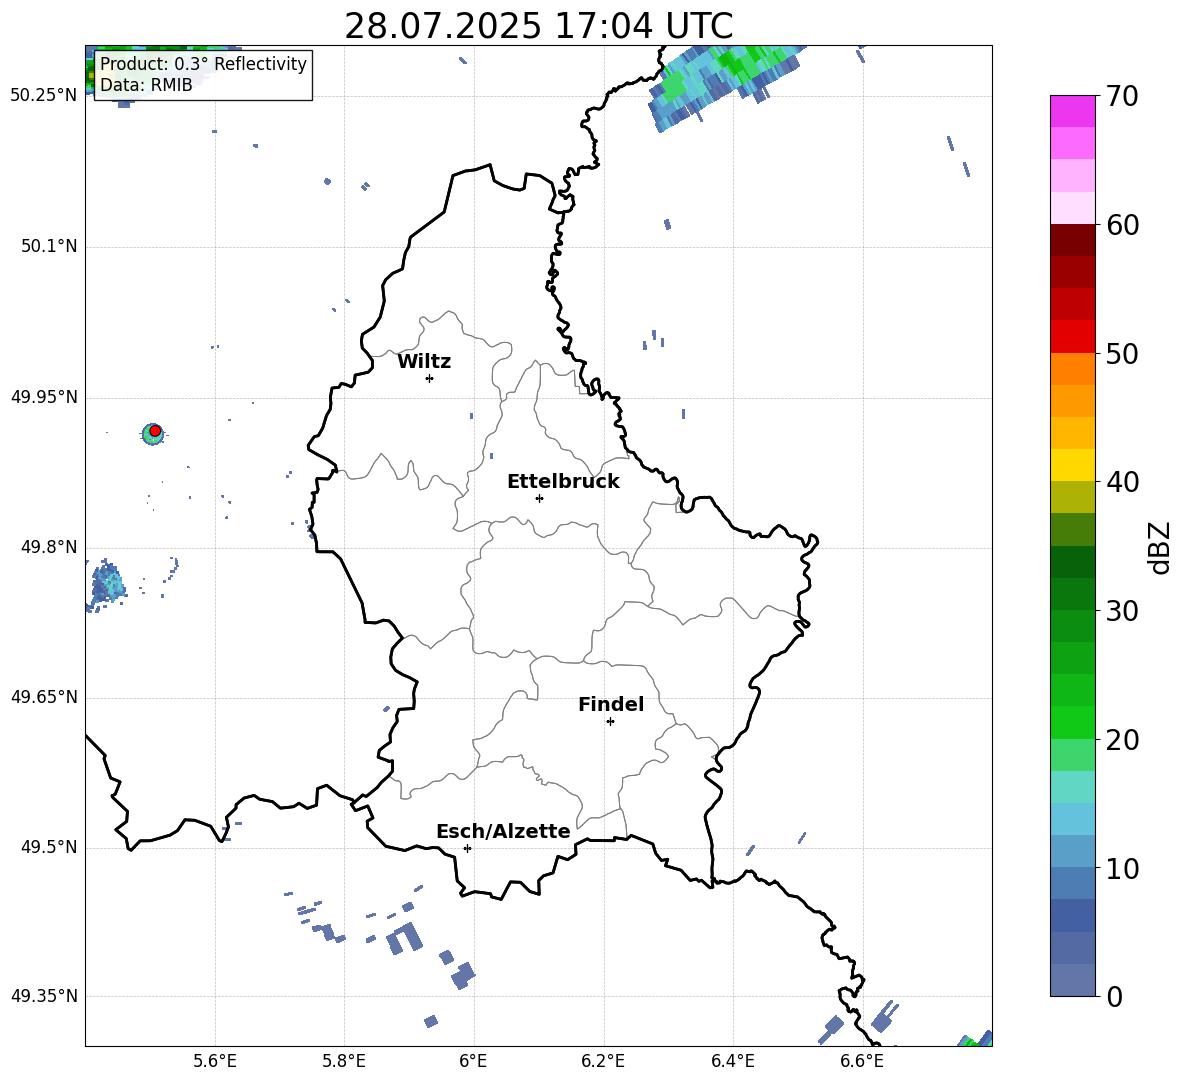
Task: Click the 50.1°N latitude label
Action: [49, 246]
